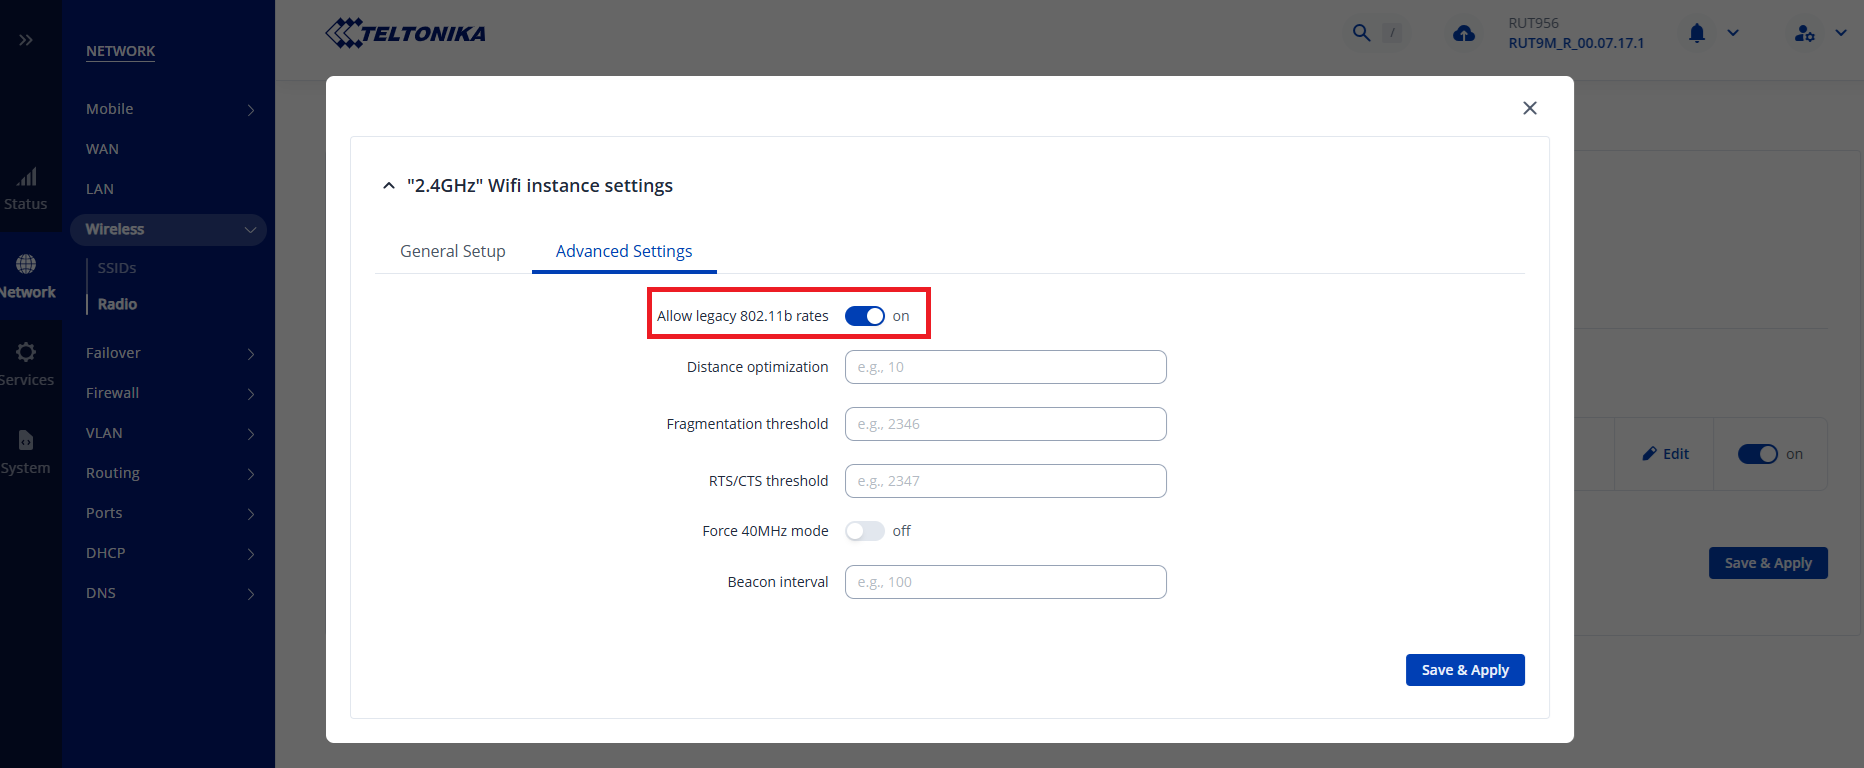Open the Status section icon
Image resolution: width=1864 pixels, height=768 pixels.
click(26, 188)
